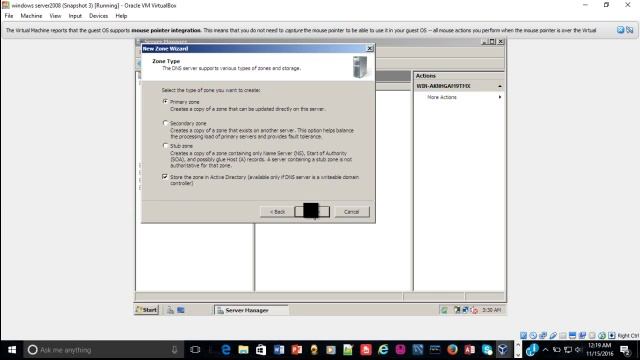This screenshot has width=640, height=360.
Task: Launch Microsoft Edge from the taskbar
Action: click(226, 350)
